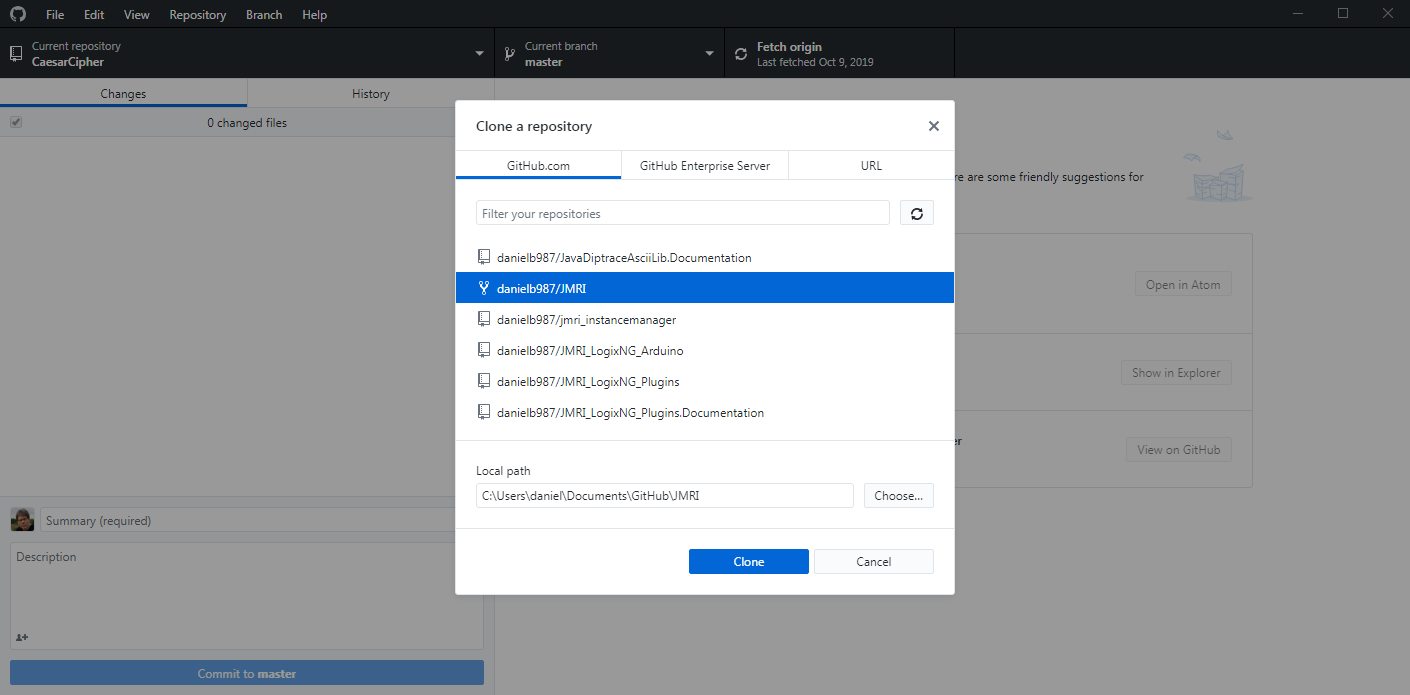Click the Filter your repositories field
This screenshot has height=695, width=1410.
tap(682, 213)
